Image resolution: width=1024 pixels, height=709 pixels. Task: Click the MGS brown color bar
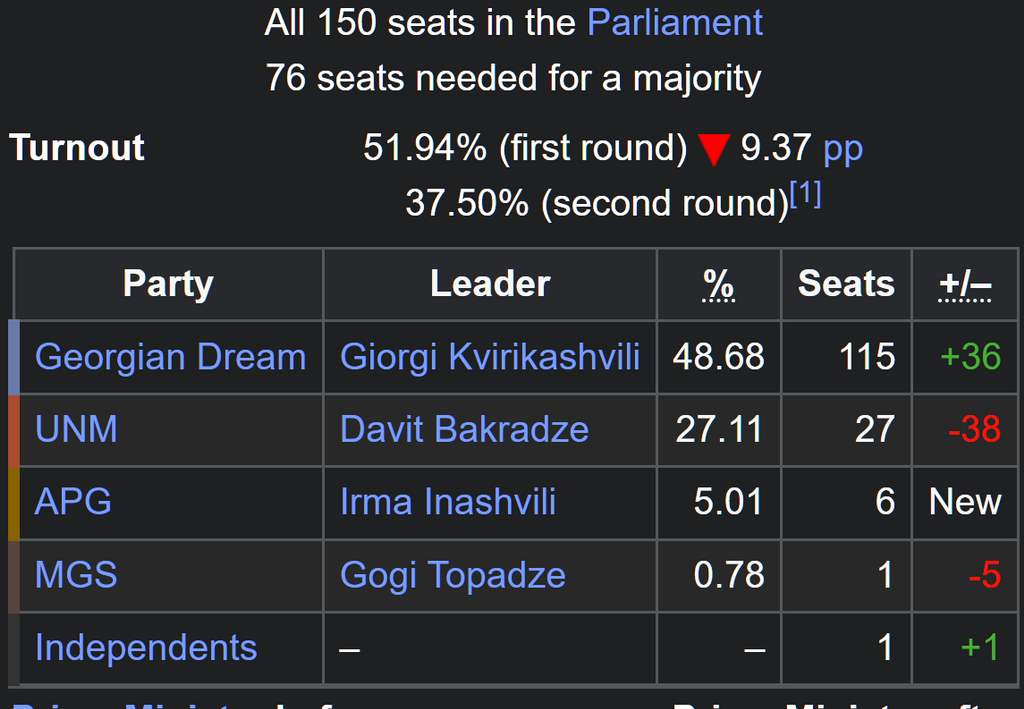click(x=14, y=576)
